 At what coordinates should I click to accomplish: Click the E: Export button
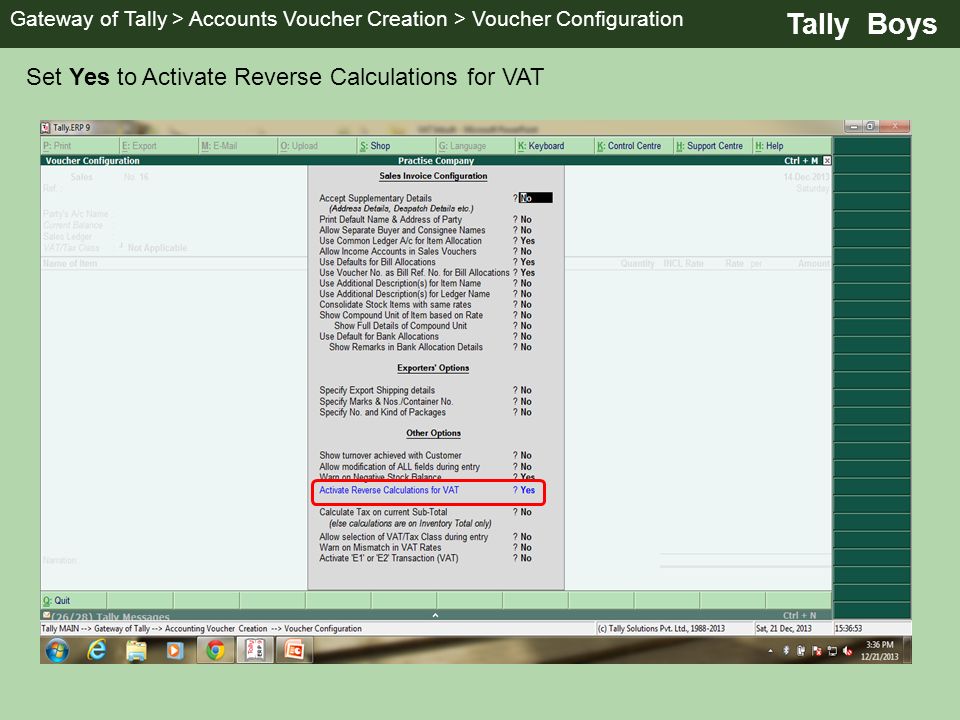tap(159, 146)
